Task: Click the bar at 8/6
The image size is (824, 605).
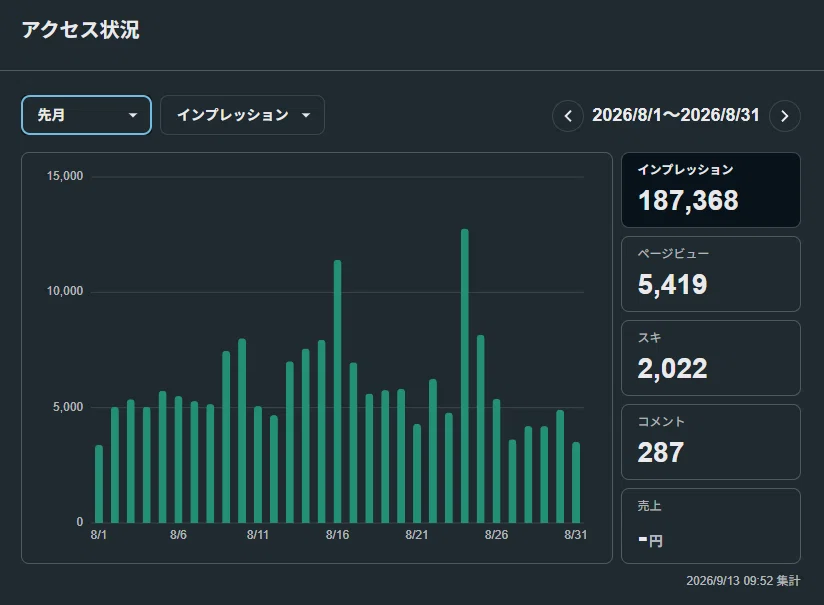Action: pos(178,459)
